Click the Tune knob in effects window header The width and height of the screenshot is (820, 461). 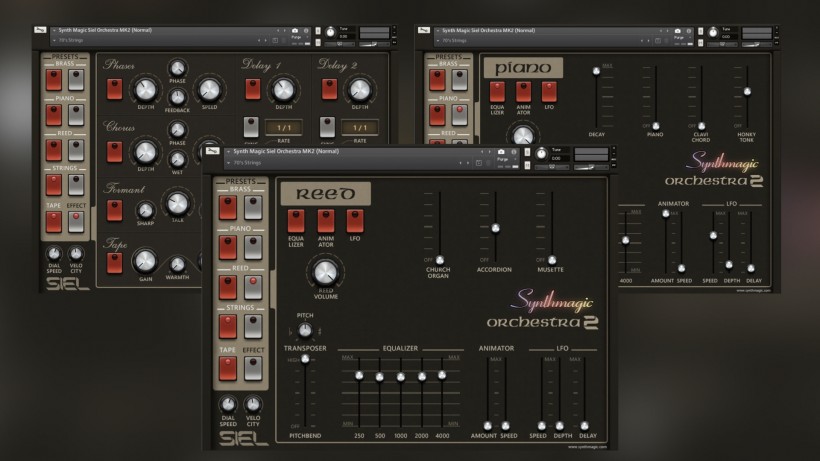tap(331, 32)
